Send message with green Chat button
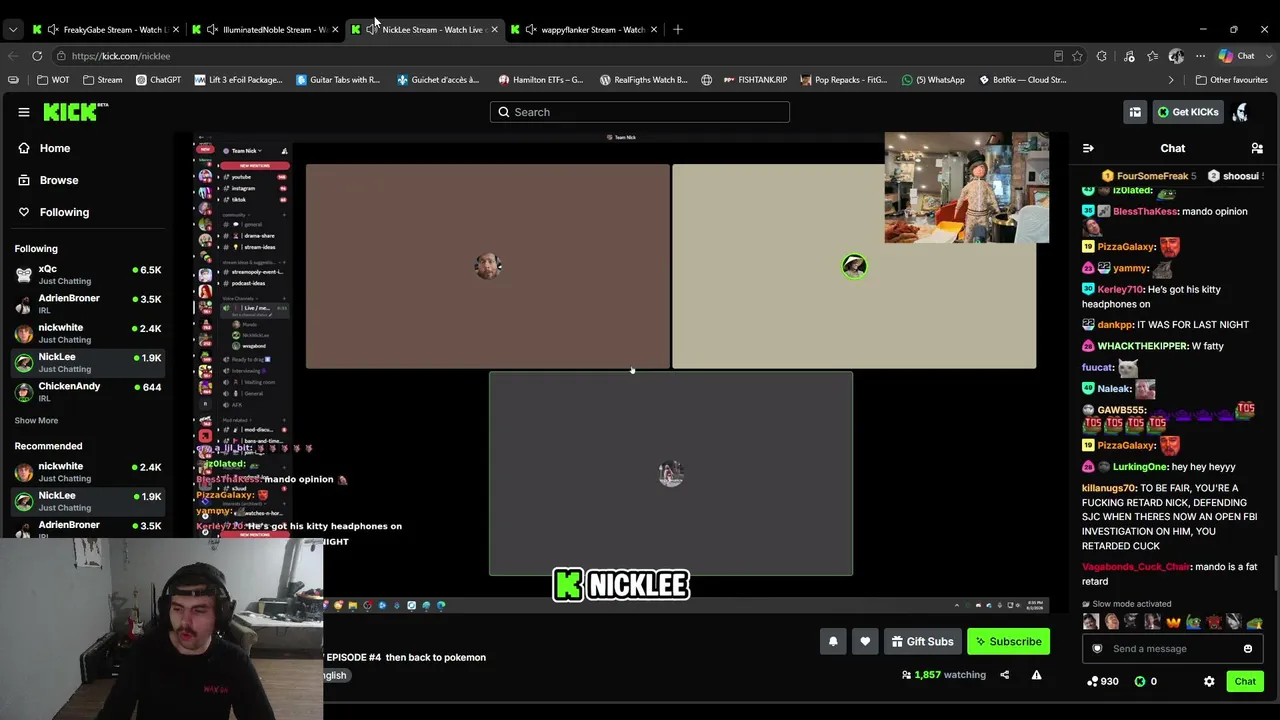Image resolution: width=1280 pixels, height=720 pixels. point(1245,681)
